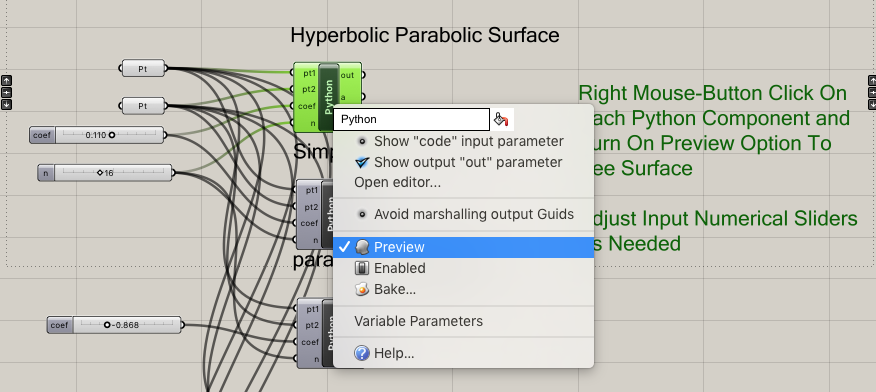
Task: Click the Preview head icon in menu
Action: pyautogui.click(x=362, y=247)
